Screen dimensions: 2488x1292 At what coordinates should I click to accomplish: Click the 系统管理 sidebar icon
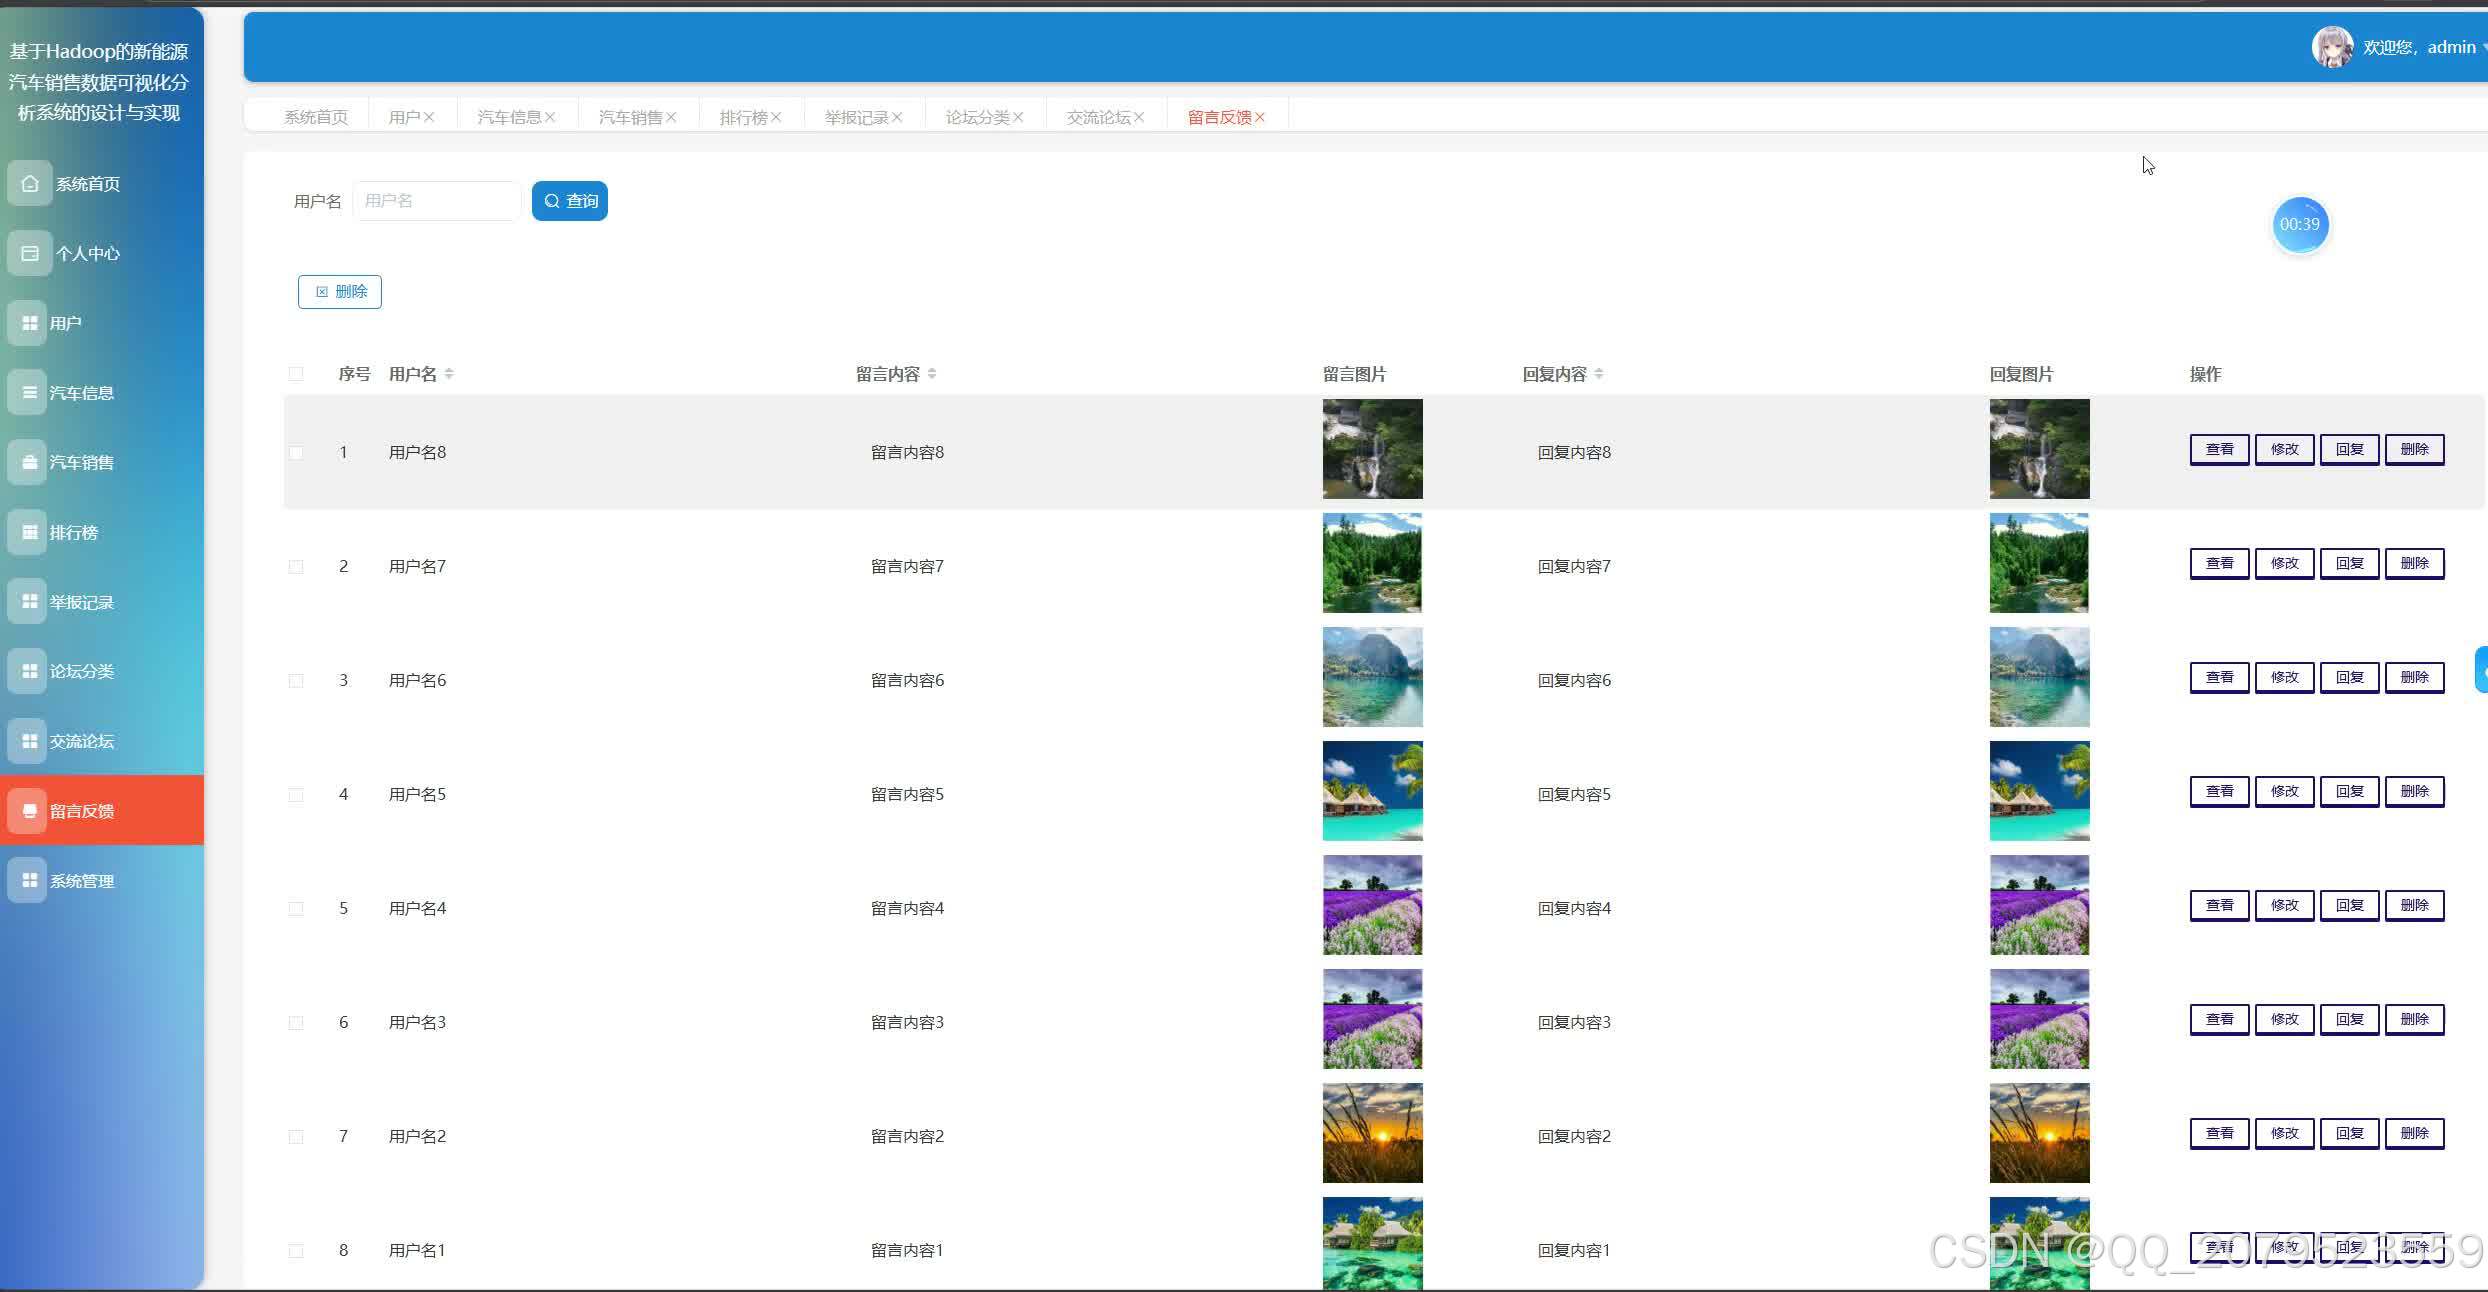(x=30, y=880)
